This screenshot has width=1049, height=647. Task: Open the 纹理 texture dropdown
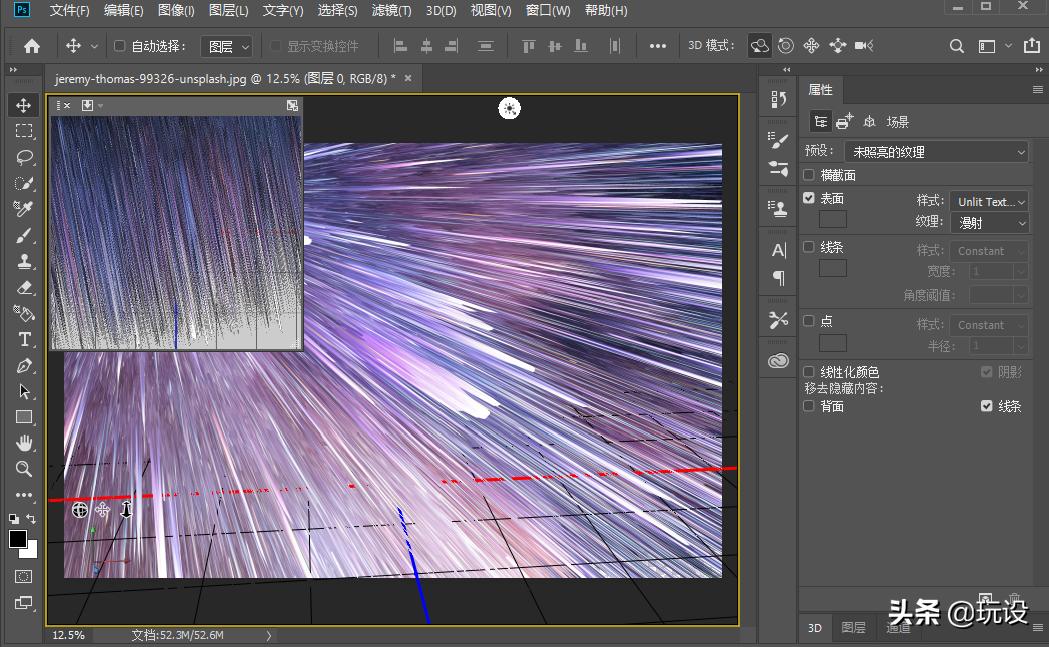(x=992, y=223)
